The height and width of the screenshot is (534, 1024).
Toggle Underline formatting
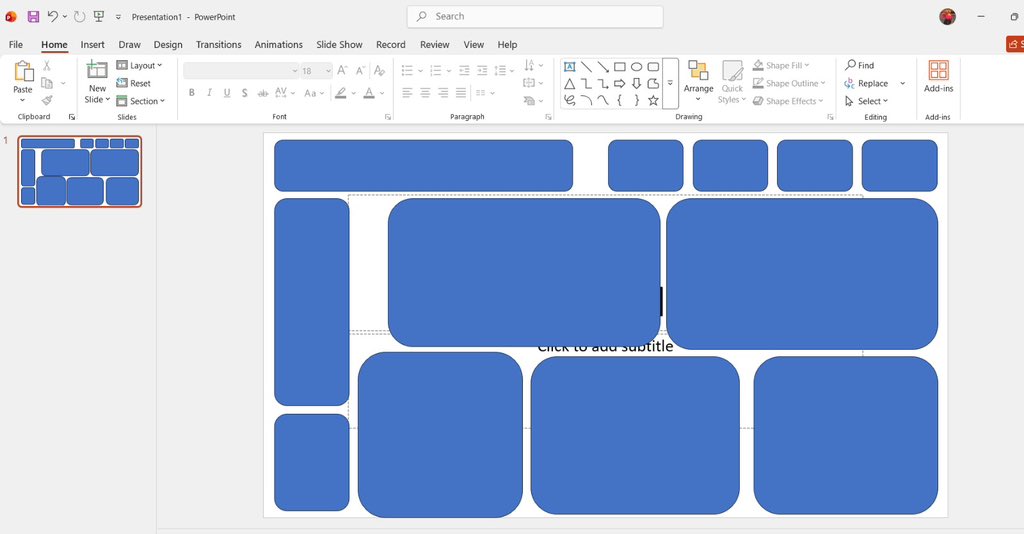pyautogui.click(x=227, y=93)
